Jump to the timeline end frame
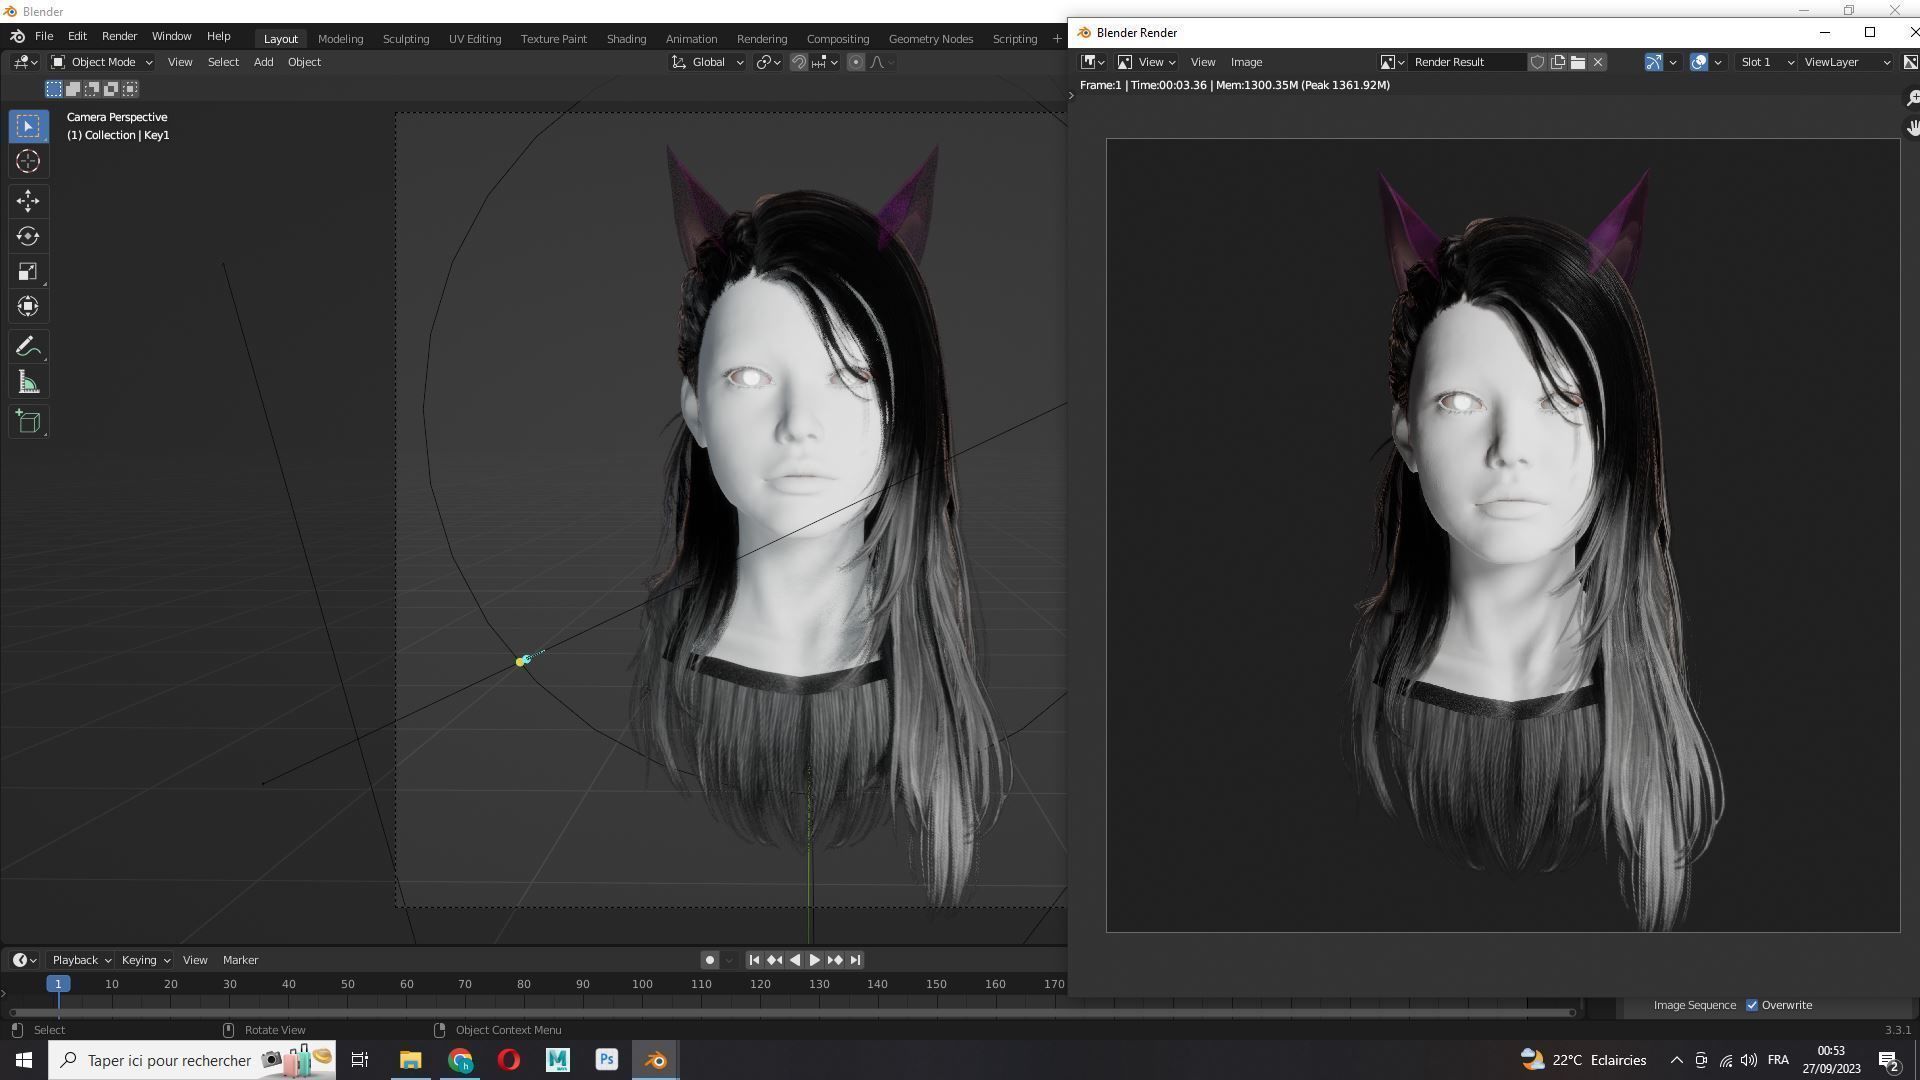Screen dimensions: 1920x1080 pos(855,960)
